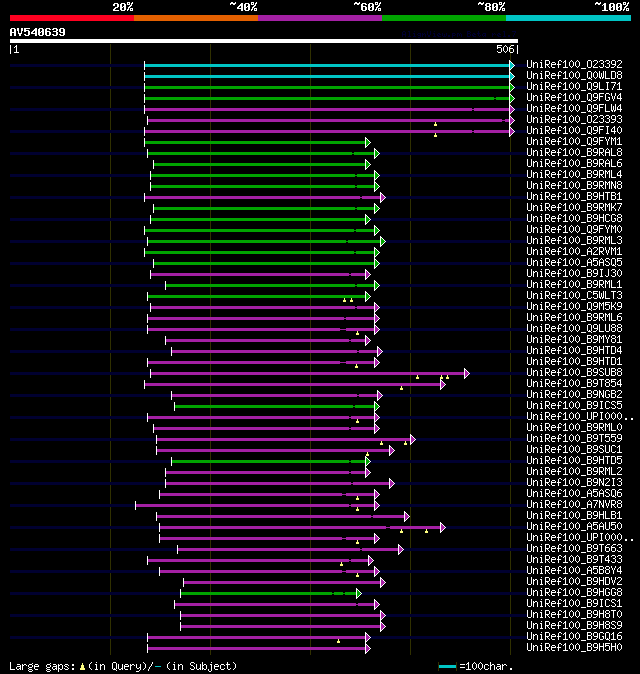Open UniRef100_B9IJ30 entry
The height and width of the screenshot is (674, 640).
tap(574, 273)
